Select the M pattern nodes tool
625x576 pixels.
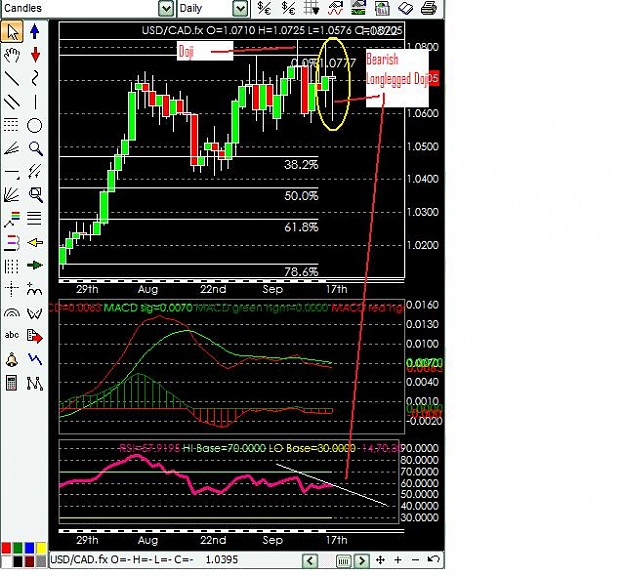click(35, 383)
